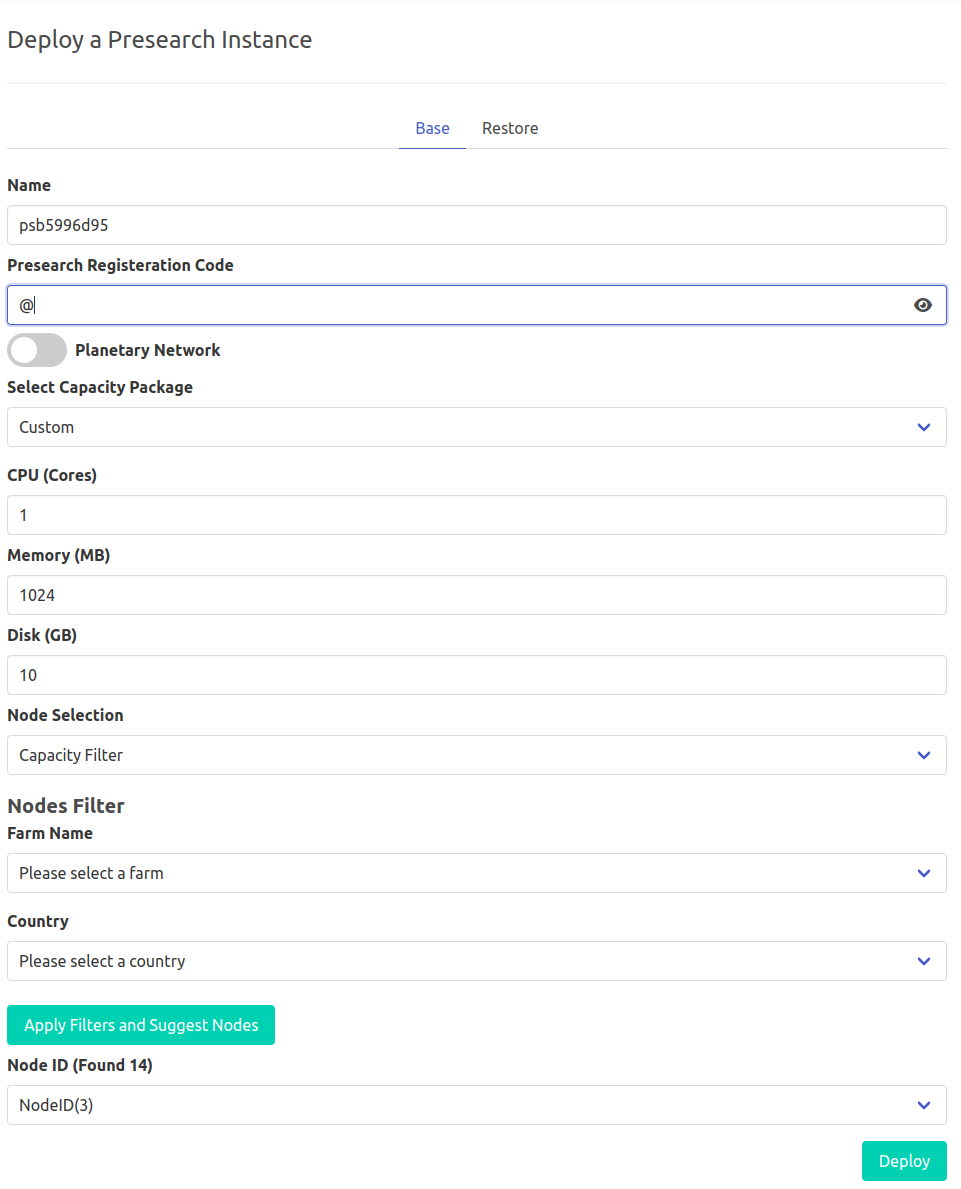Click the Node ID dropdown chevron
961x1189 pixels.
point(923,1105)
